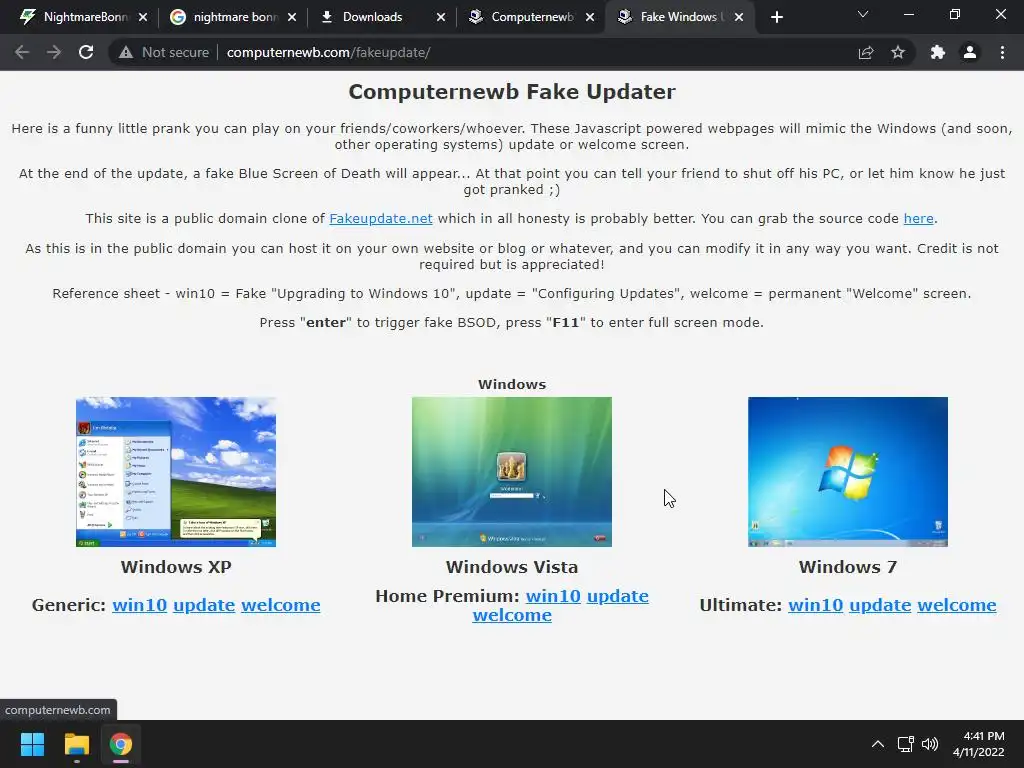Open File Explorer from the taskbar
This screenshot has width=1024, height=768.
pyautogui.click(x=76, y=744)
